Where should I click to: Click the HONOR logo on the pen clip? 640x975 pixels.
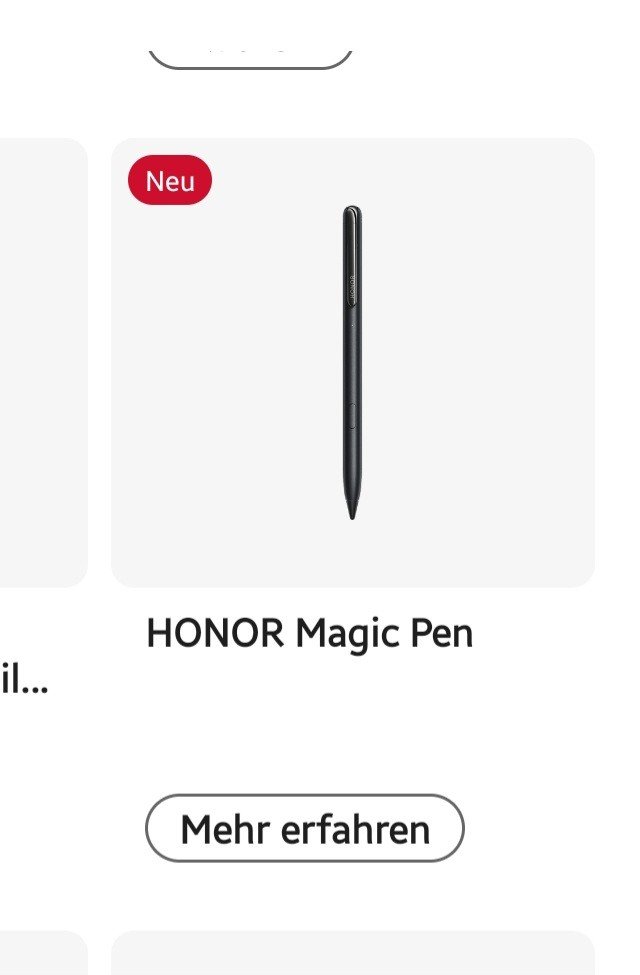(x=350, y=289)
